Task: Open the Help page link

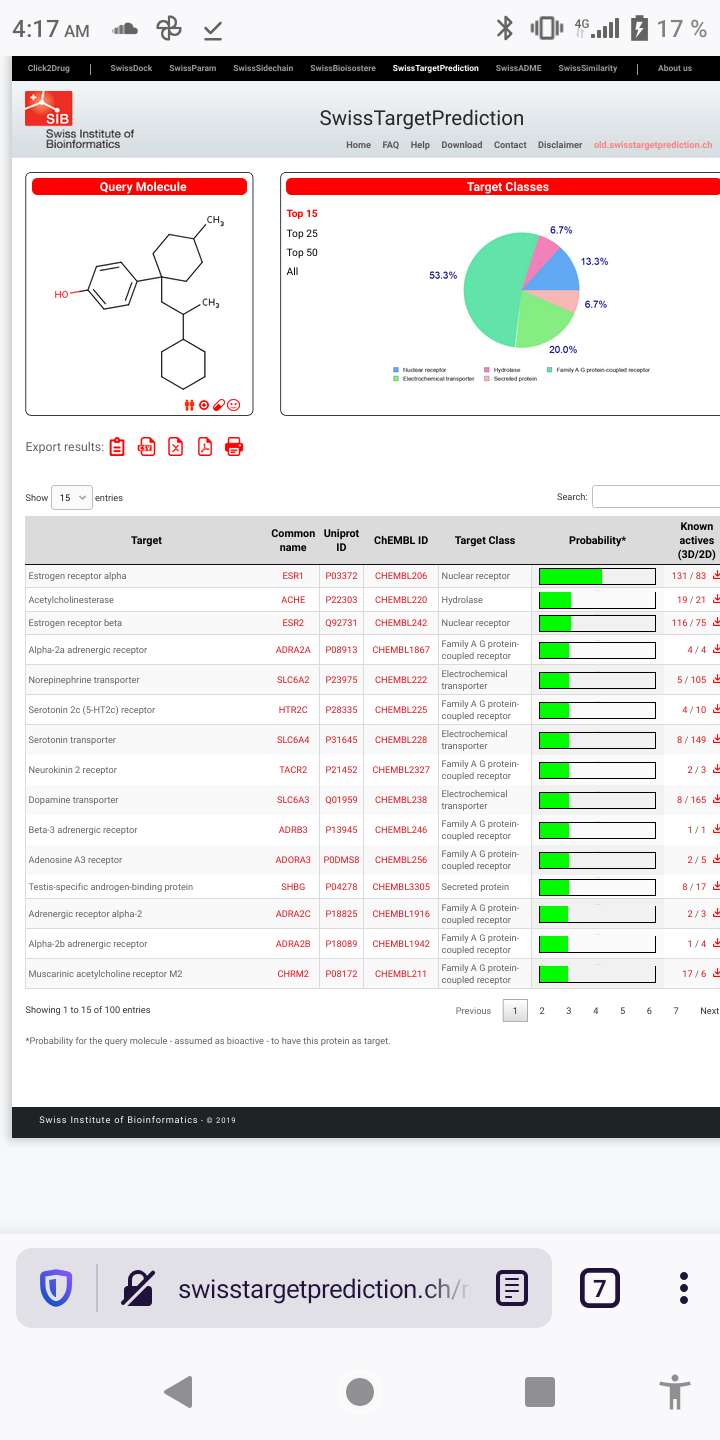Action: click(x=420, y=145)
